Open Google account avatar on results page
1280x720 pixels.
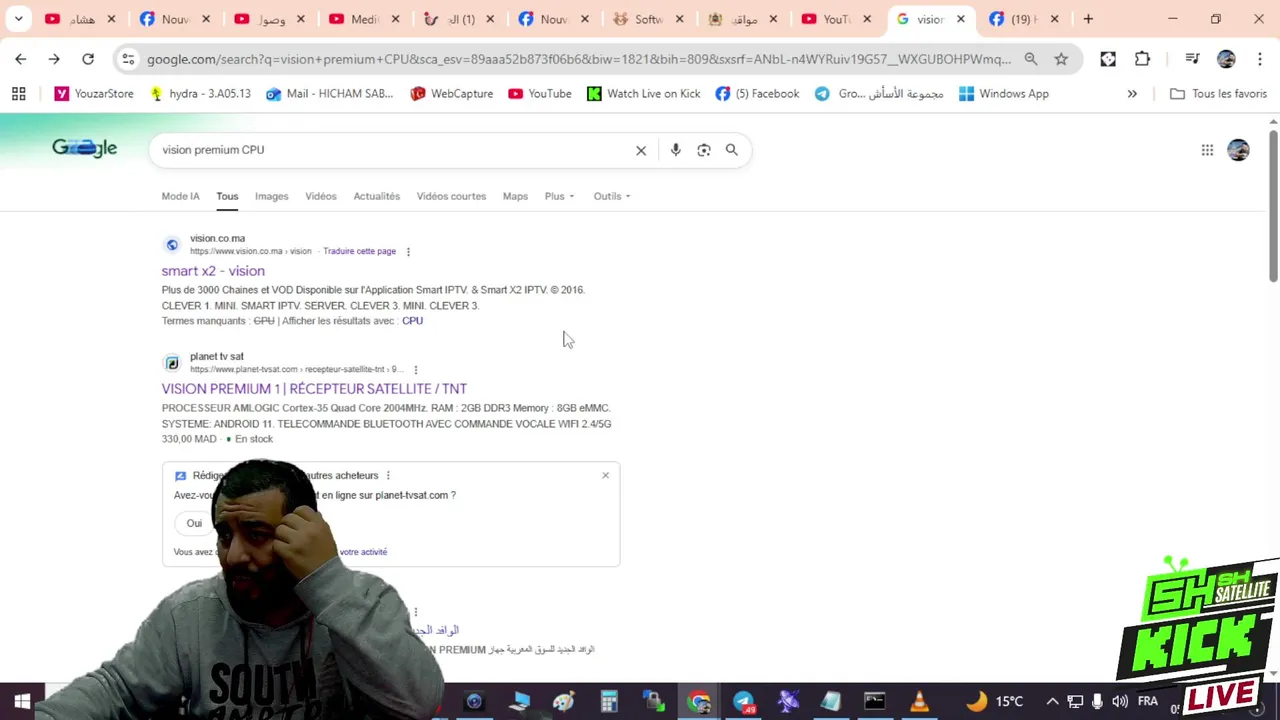pos(1238,150)
